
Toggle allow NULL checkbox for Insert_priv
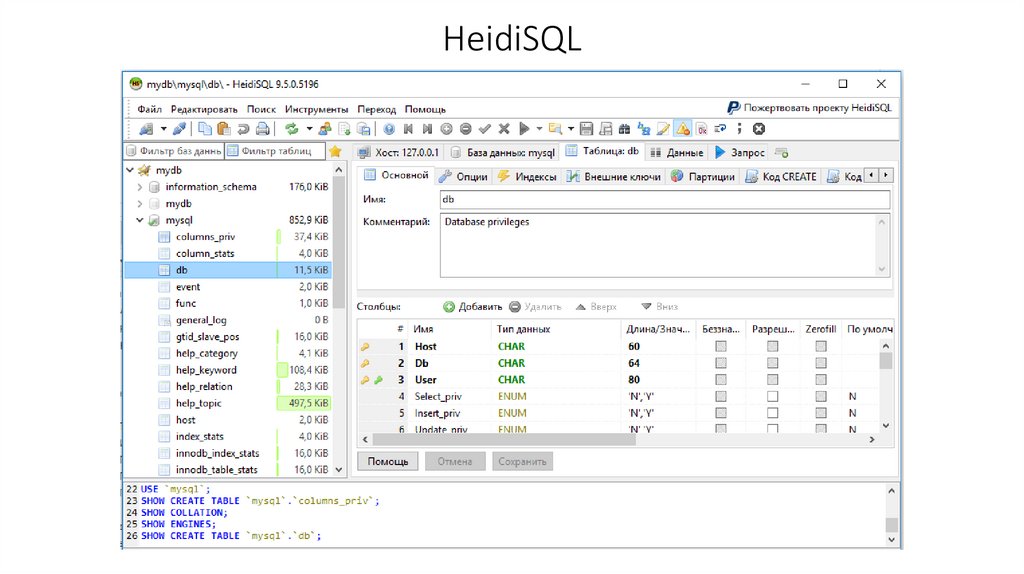[x=773, y=413]
